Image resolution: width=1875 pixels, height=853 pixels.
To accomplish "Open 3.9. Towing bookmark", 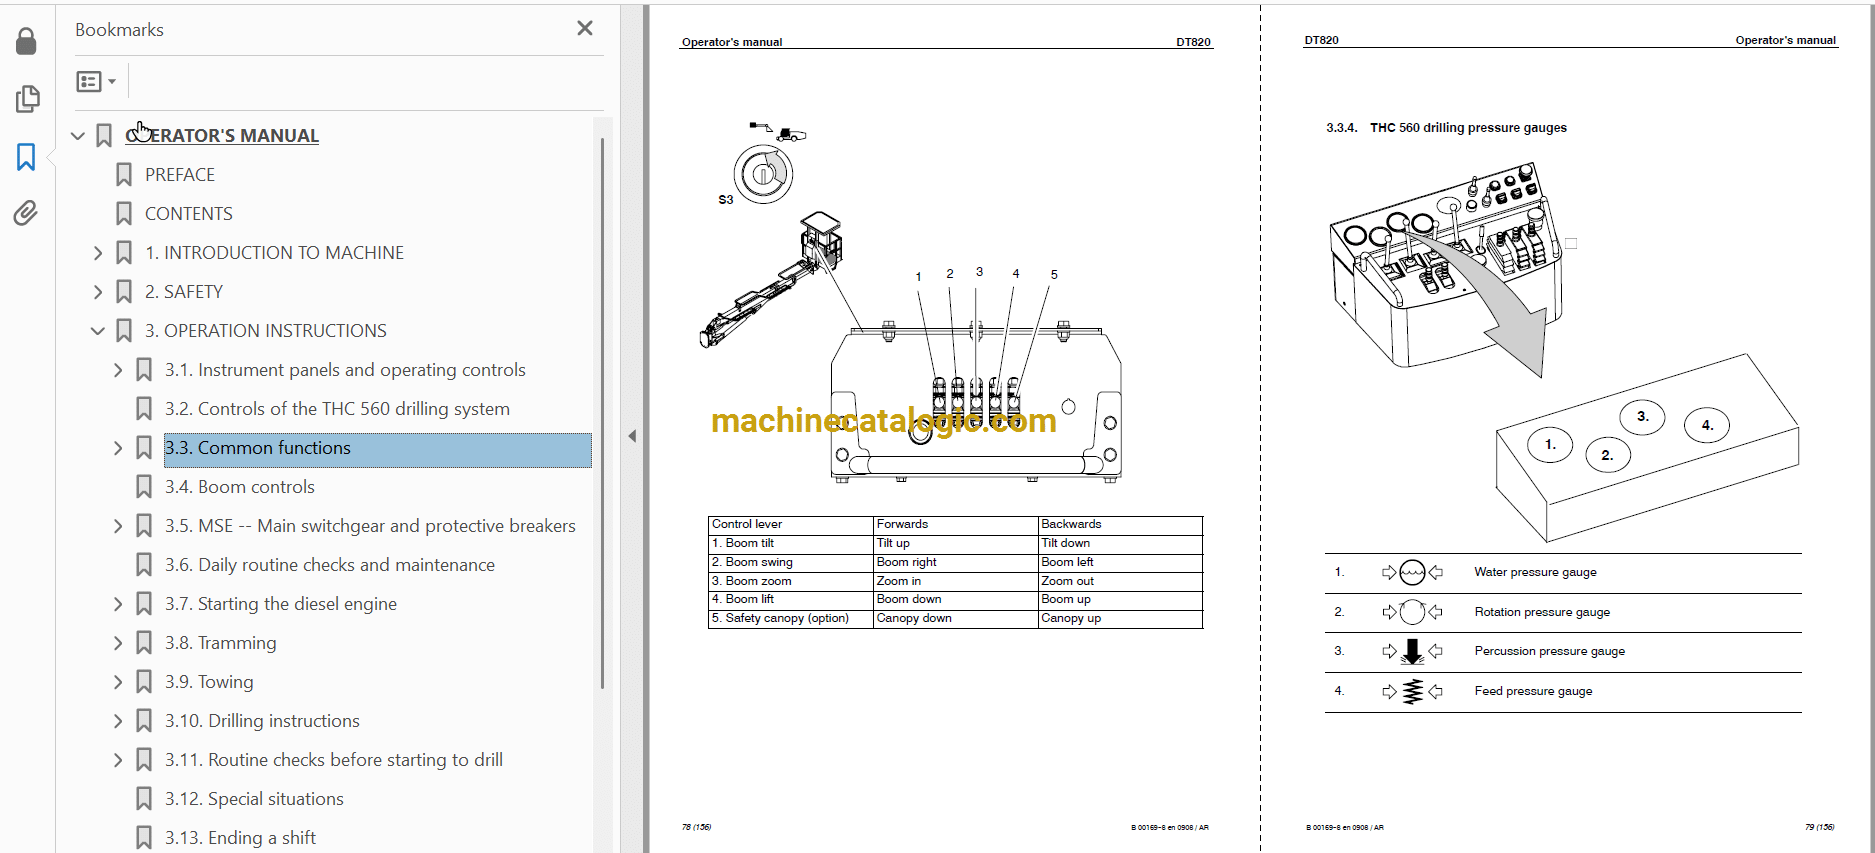I will pos(209,682).
